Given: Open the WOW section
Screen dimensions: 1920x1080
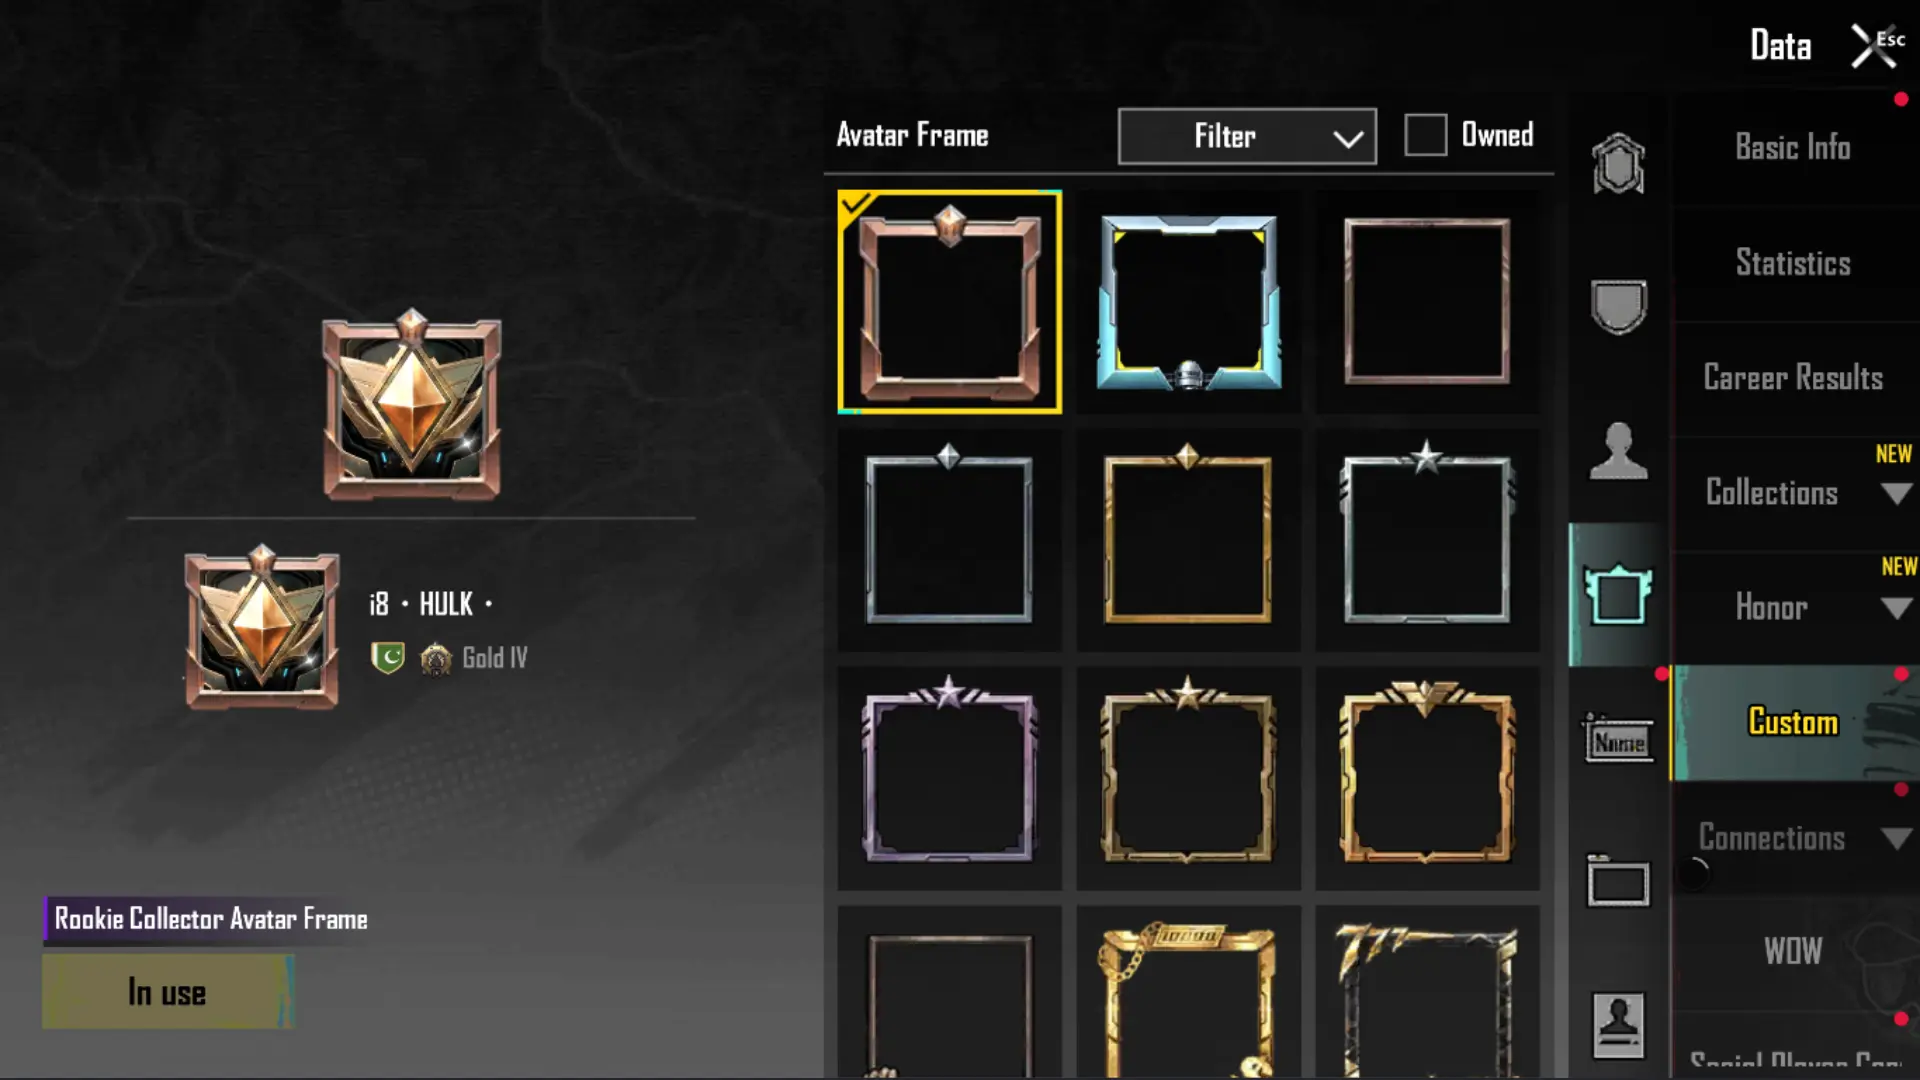Looking at the screenshot, I should coord(1793,951).
